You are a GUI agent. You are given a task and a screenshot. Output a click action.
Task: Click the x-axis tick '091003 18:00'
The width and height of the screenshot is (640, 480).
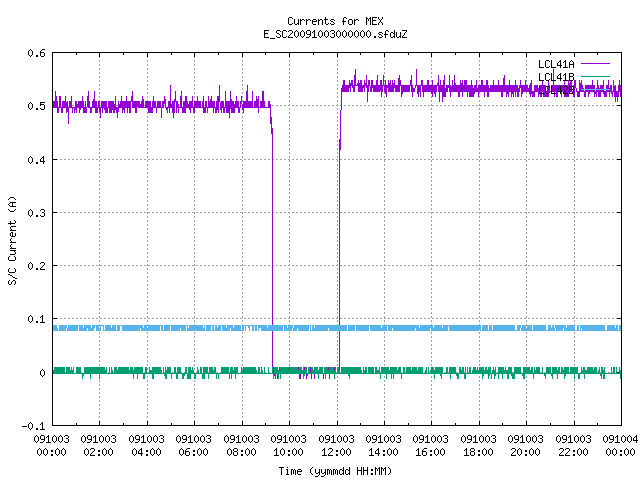[479, 445]
